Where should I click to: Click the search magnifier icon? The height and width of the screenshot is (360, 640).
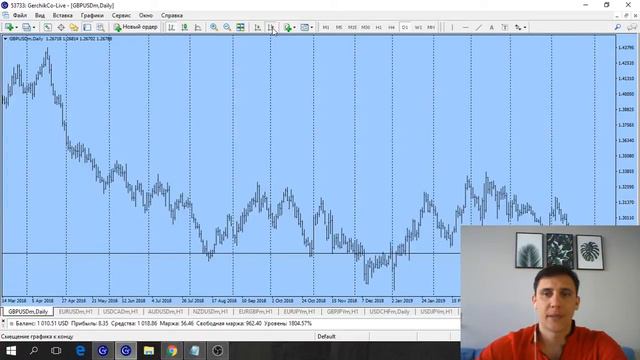618,27
